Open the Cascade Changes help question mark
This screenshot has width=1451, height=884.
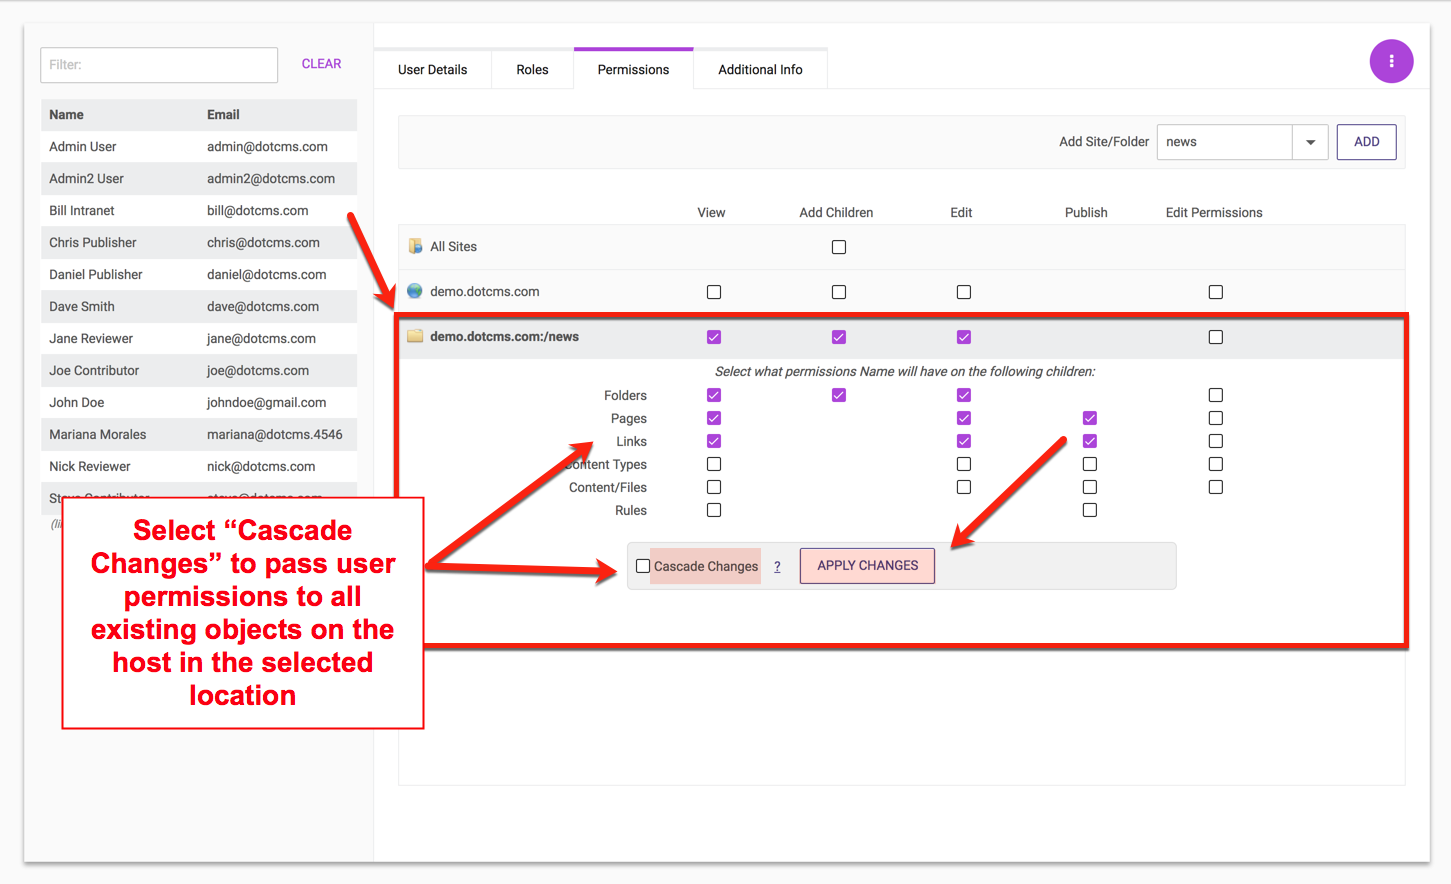click(x=777, y=566)
